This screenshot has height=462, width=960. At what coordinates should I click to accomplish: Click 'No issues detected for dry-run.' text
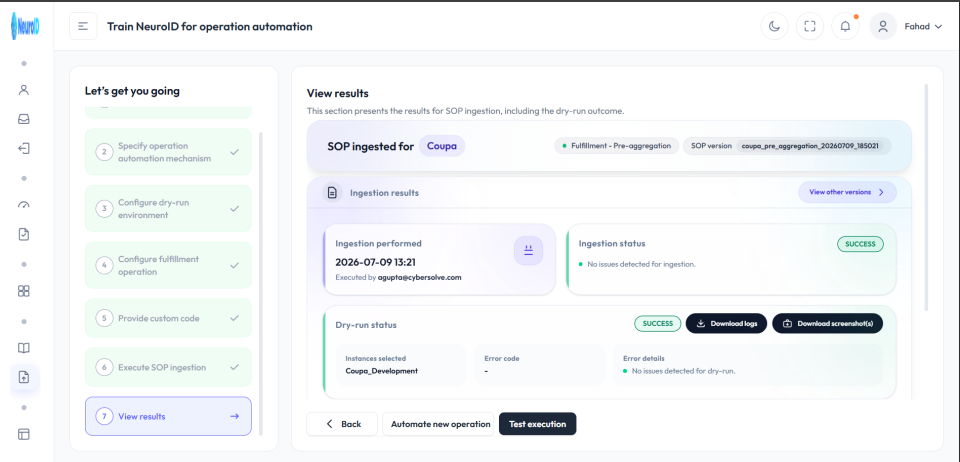tap(683, 371)
